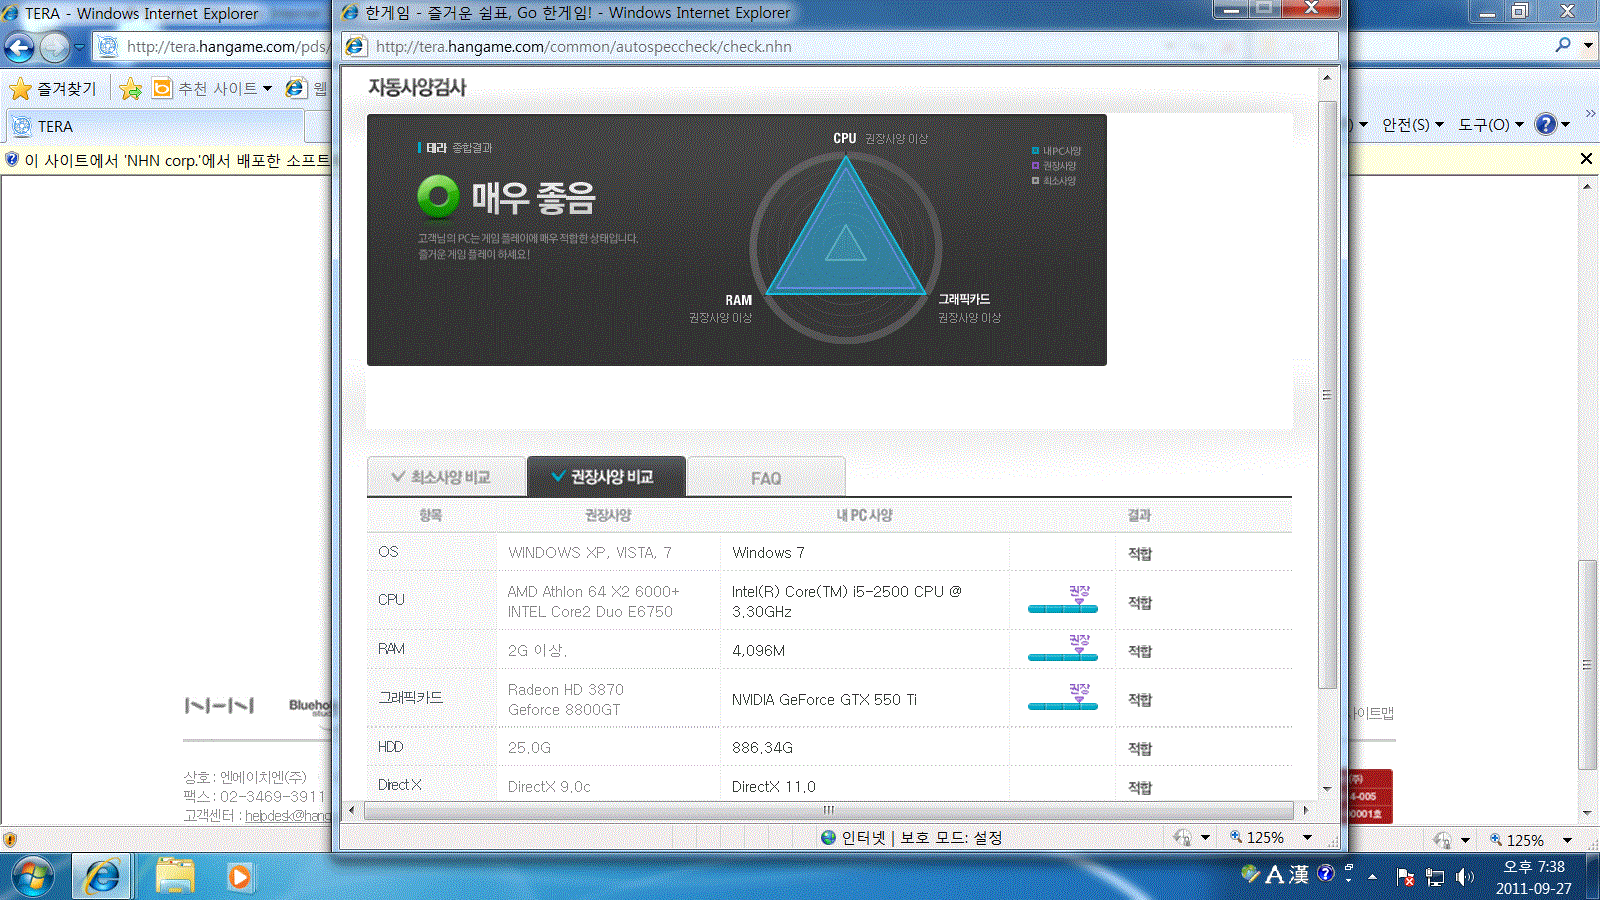Launch media player from the taskbar
The image size is (1600, 900).
(239, 877)
